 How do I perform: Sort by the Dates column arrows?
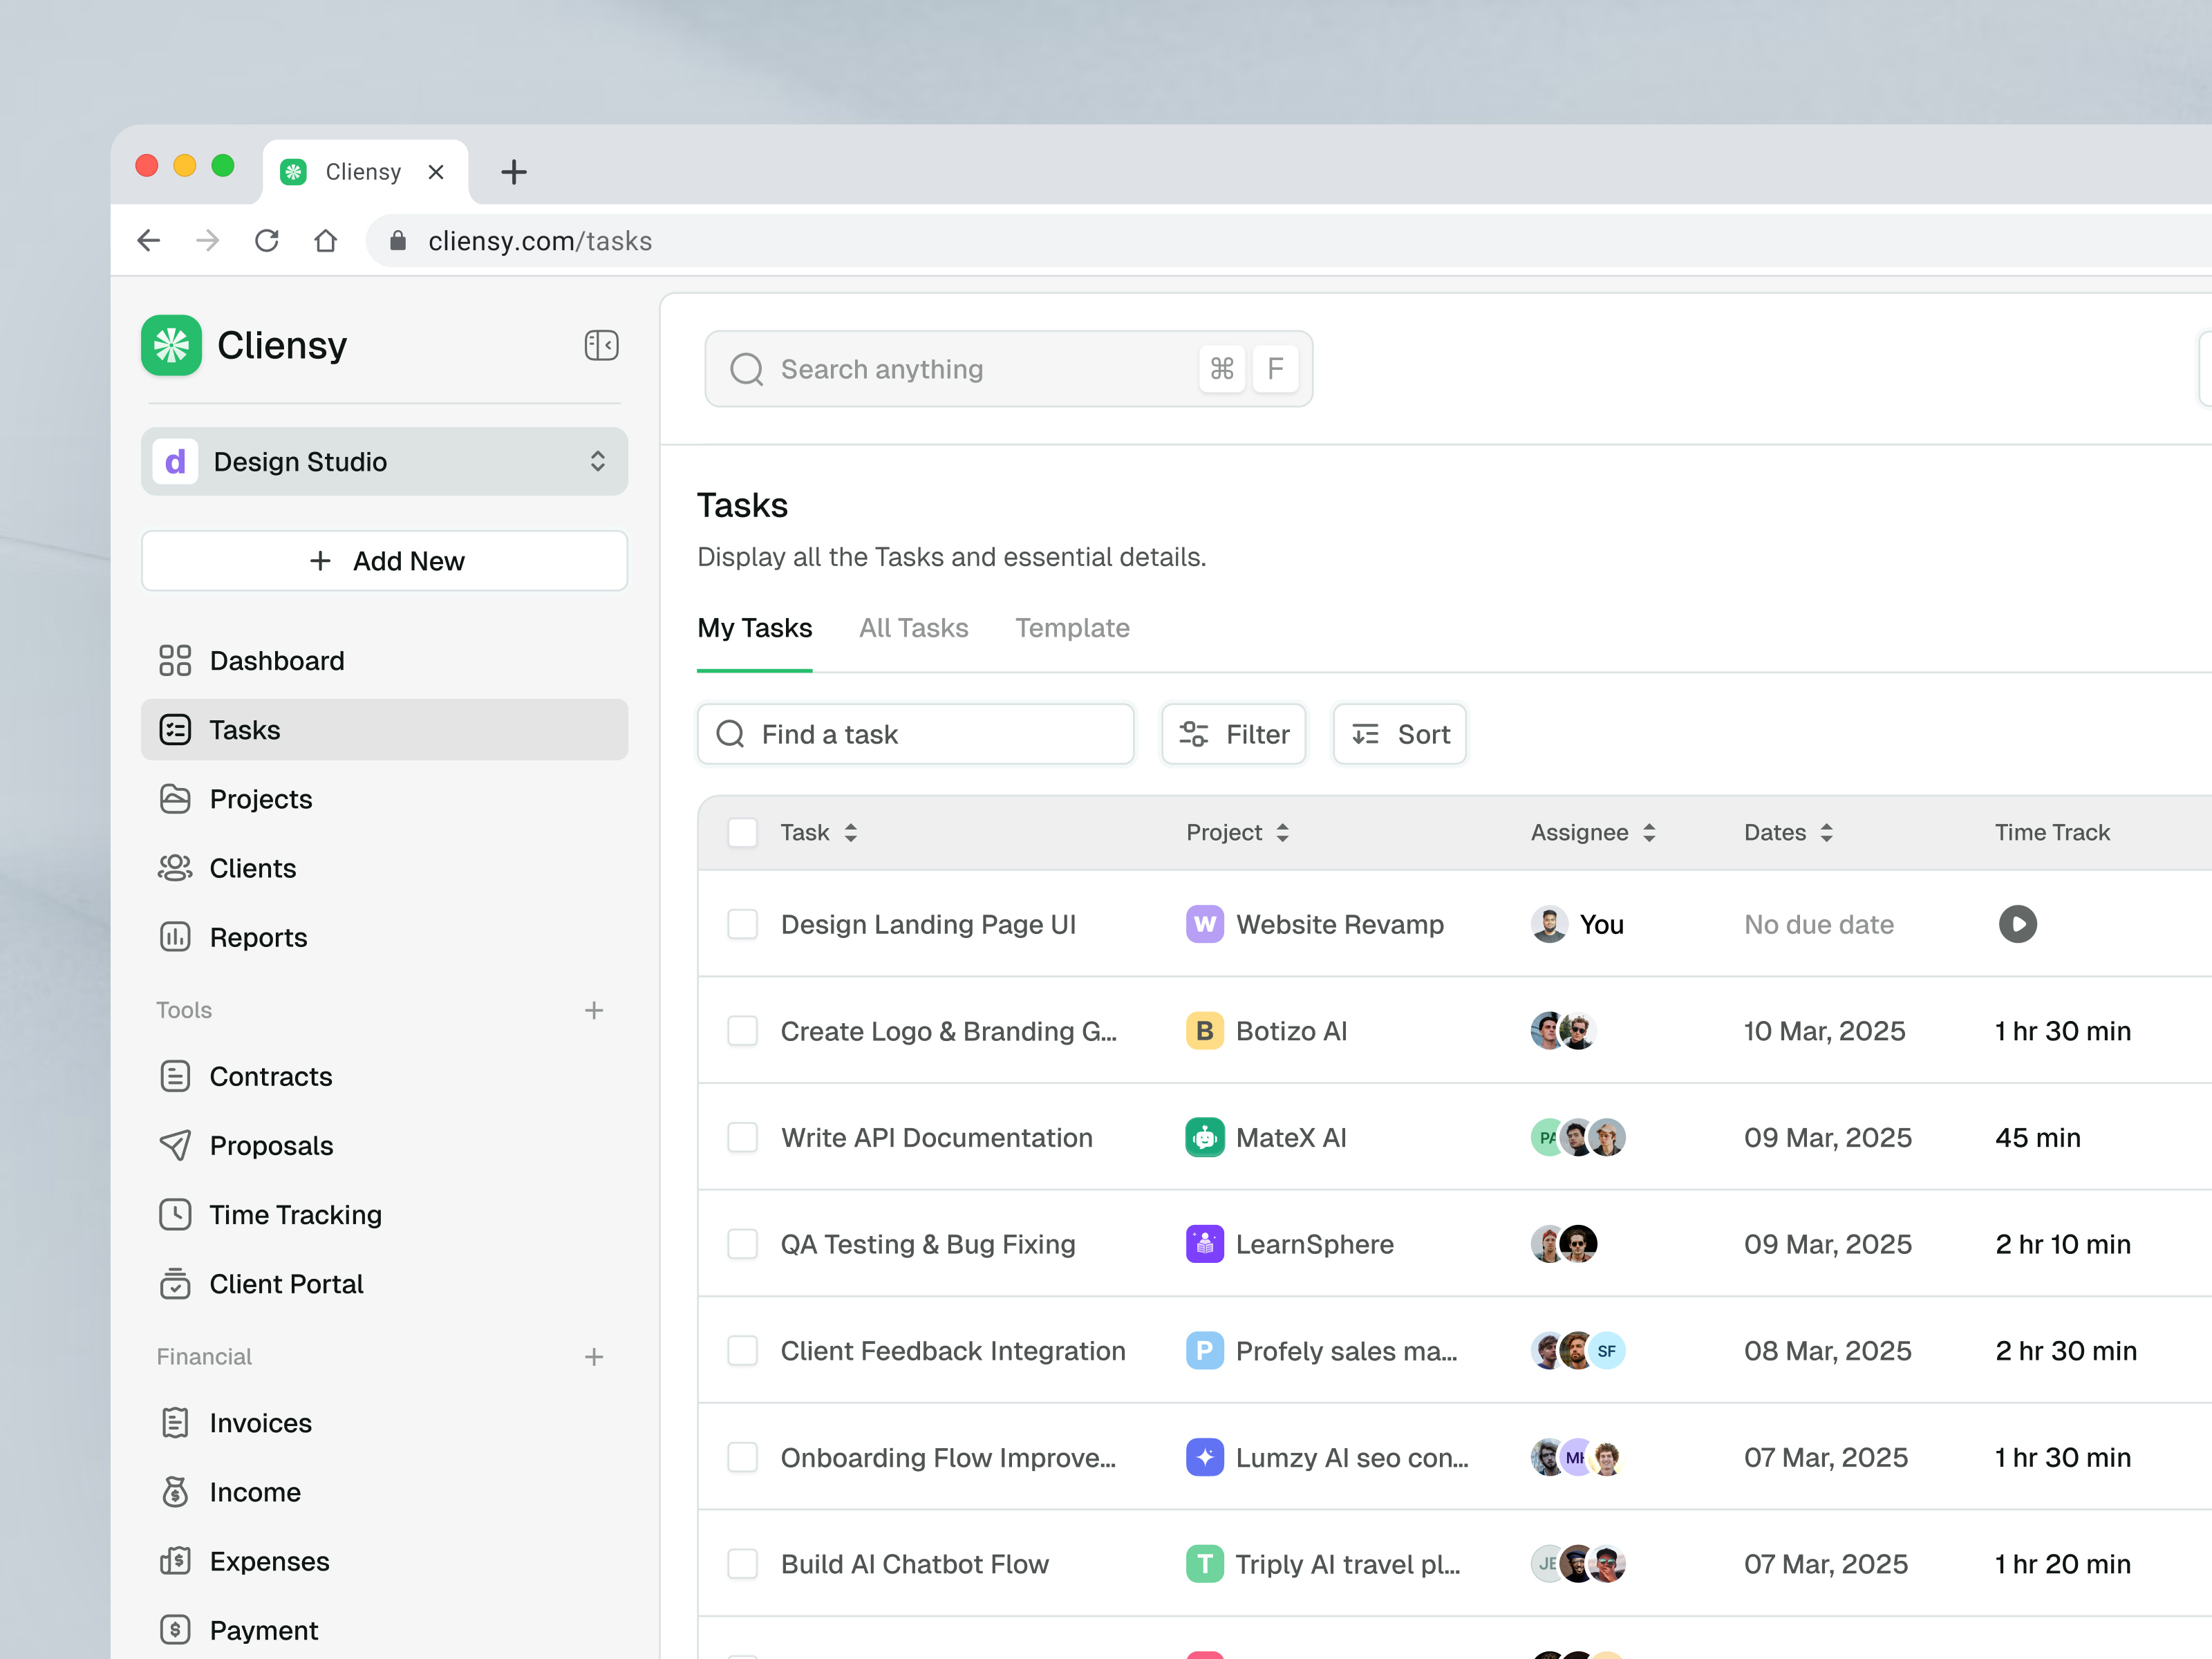point(1828,832)
